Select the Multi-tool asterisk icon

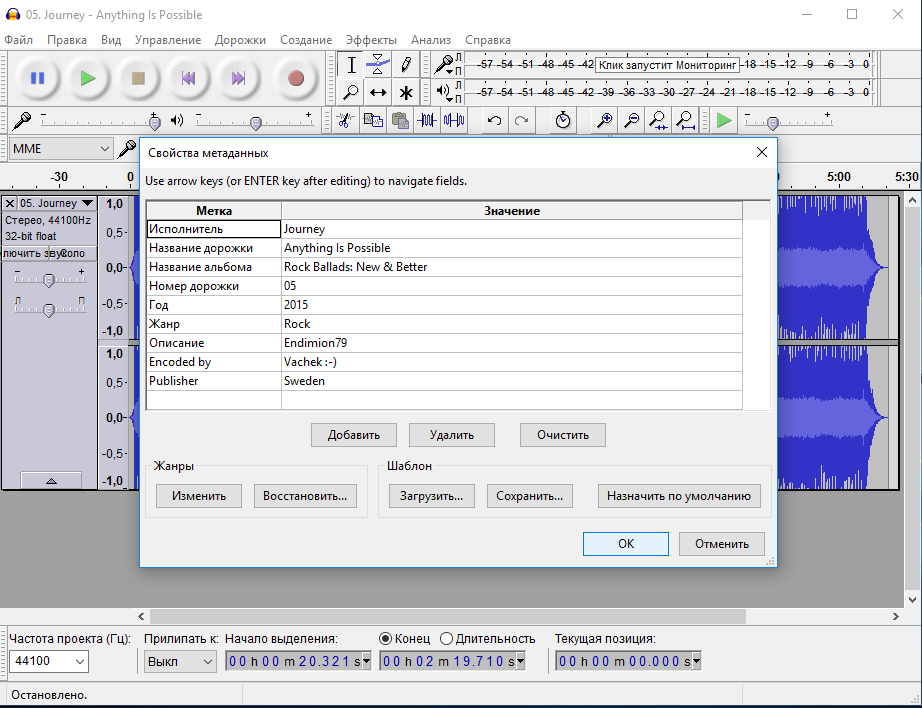click(405, 93)
